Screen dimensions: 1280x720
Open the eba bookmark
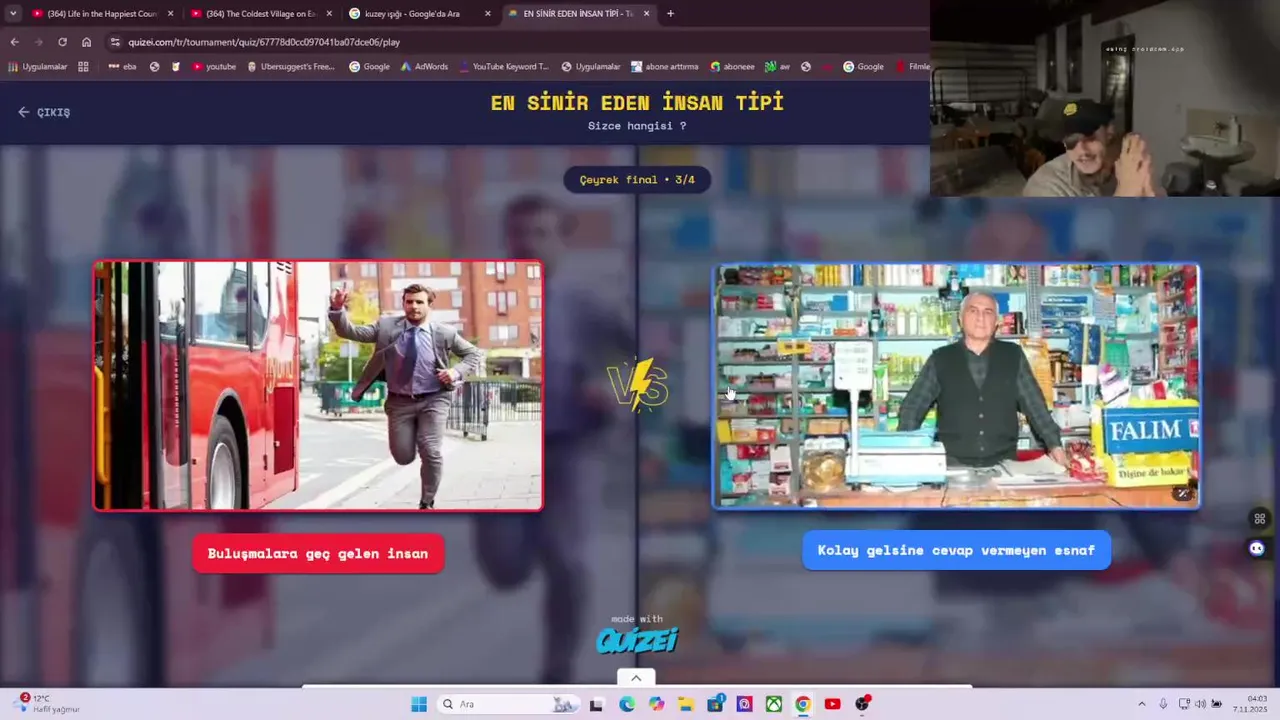point(122,67)
